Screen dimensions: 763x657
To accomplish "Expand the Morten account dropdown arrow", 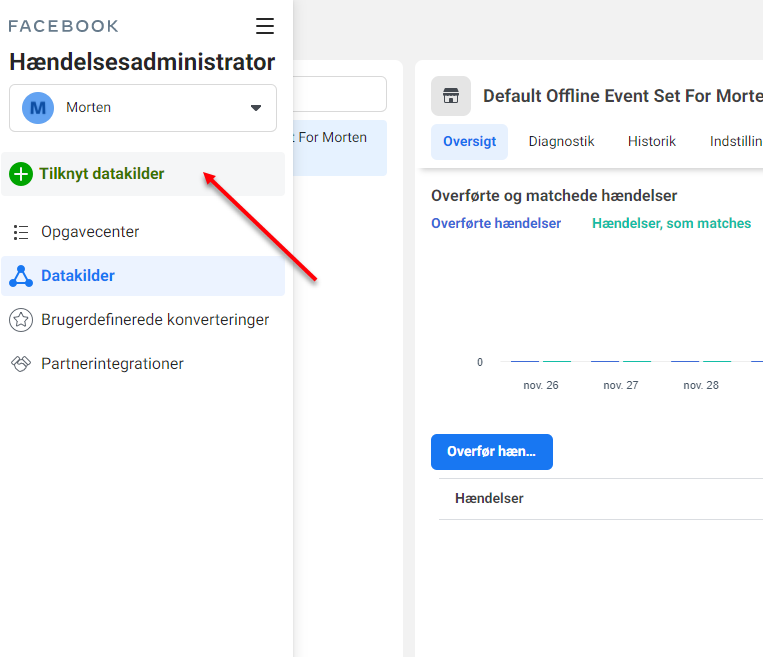I will click(256, 108).
